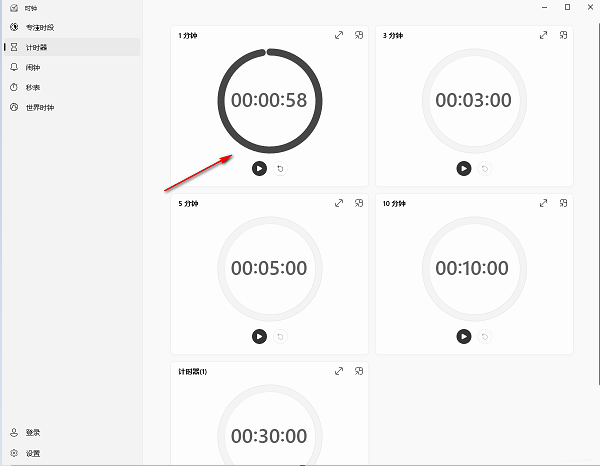This screenshot has height=466, width=600.
Task: Minimize the clock app window
Action: [545, 7]
